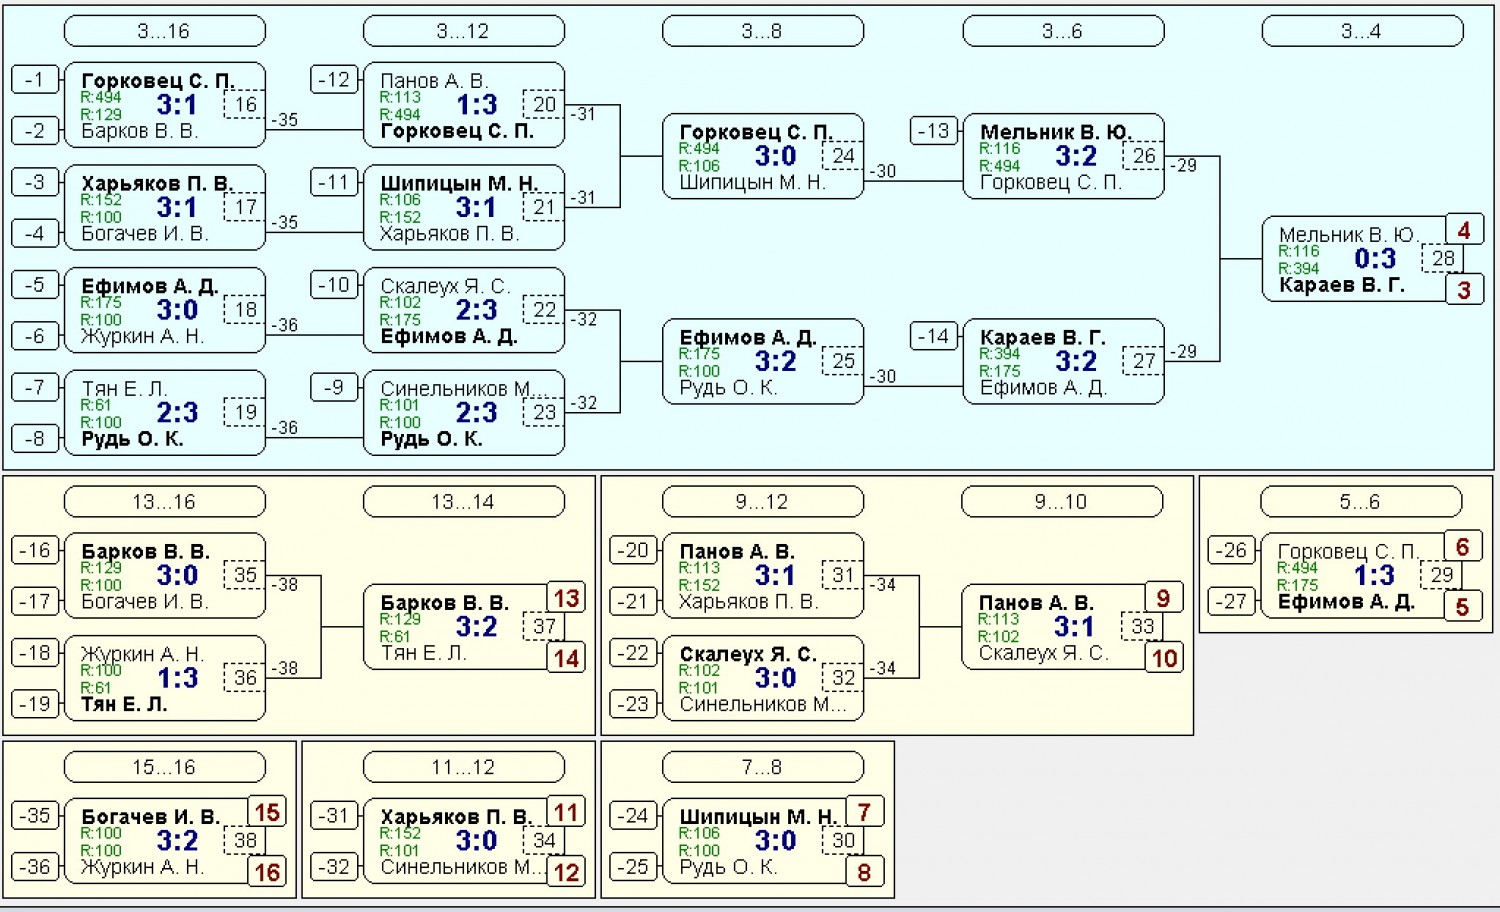Click the -8 seed slot
Screen dimensions: 1500x912
pyautogui.click(x=35, y=438)
